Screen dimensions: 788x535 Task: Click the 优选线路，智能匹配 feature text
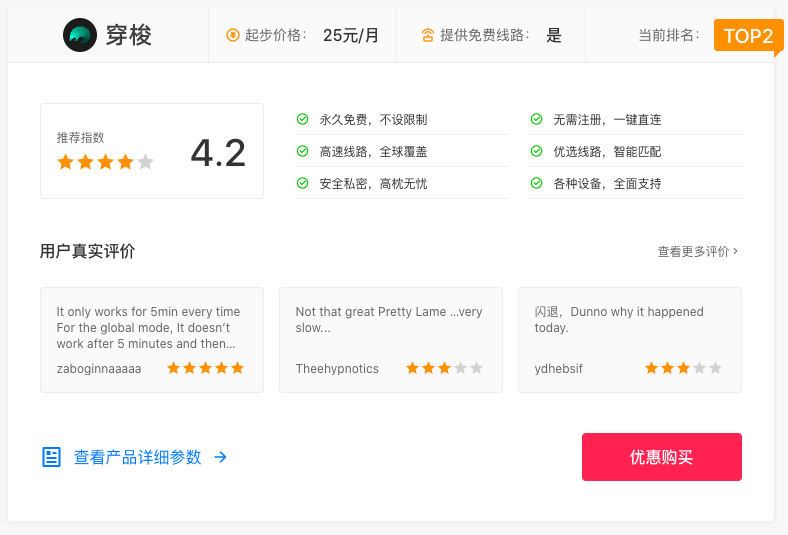[607, 152]
